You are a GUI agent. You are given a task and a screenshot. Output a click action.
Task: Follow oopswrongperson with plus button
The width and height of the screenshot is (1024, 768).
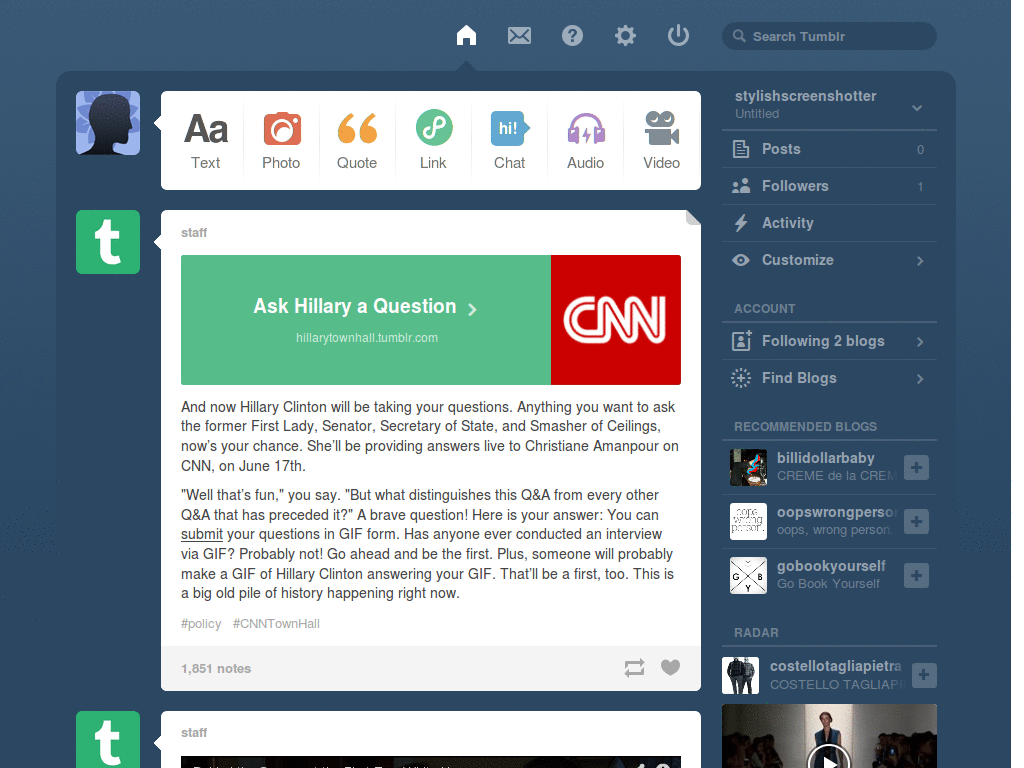pos(916,521)
